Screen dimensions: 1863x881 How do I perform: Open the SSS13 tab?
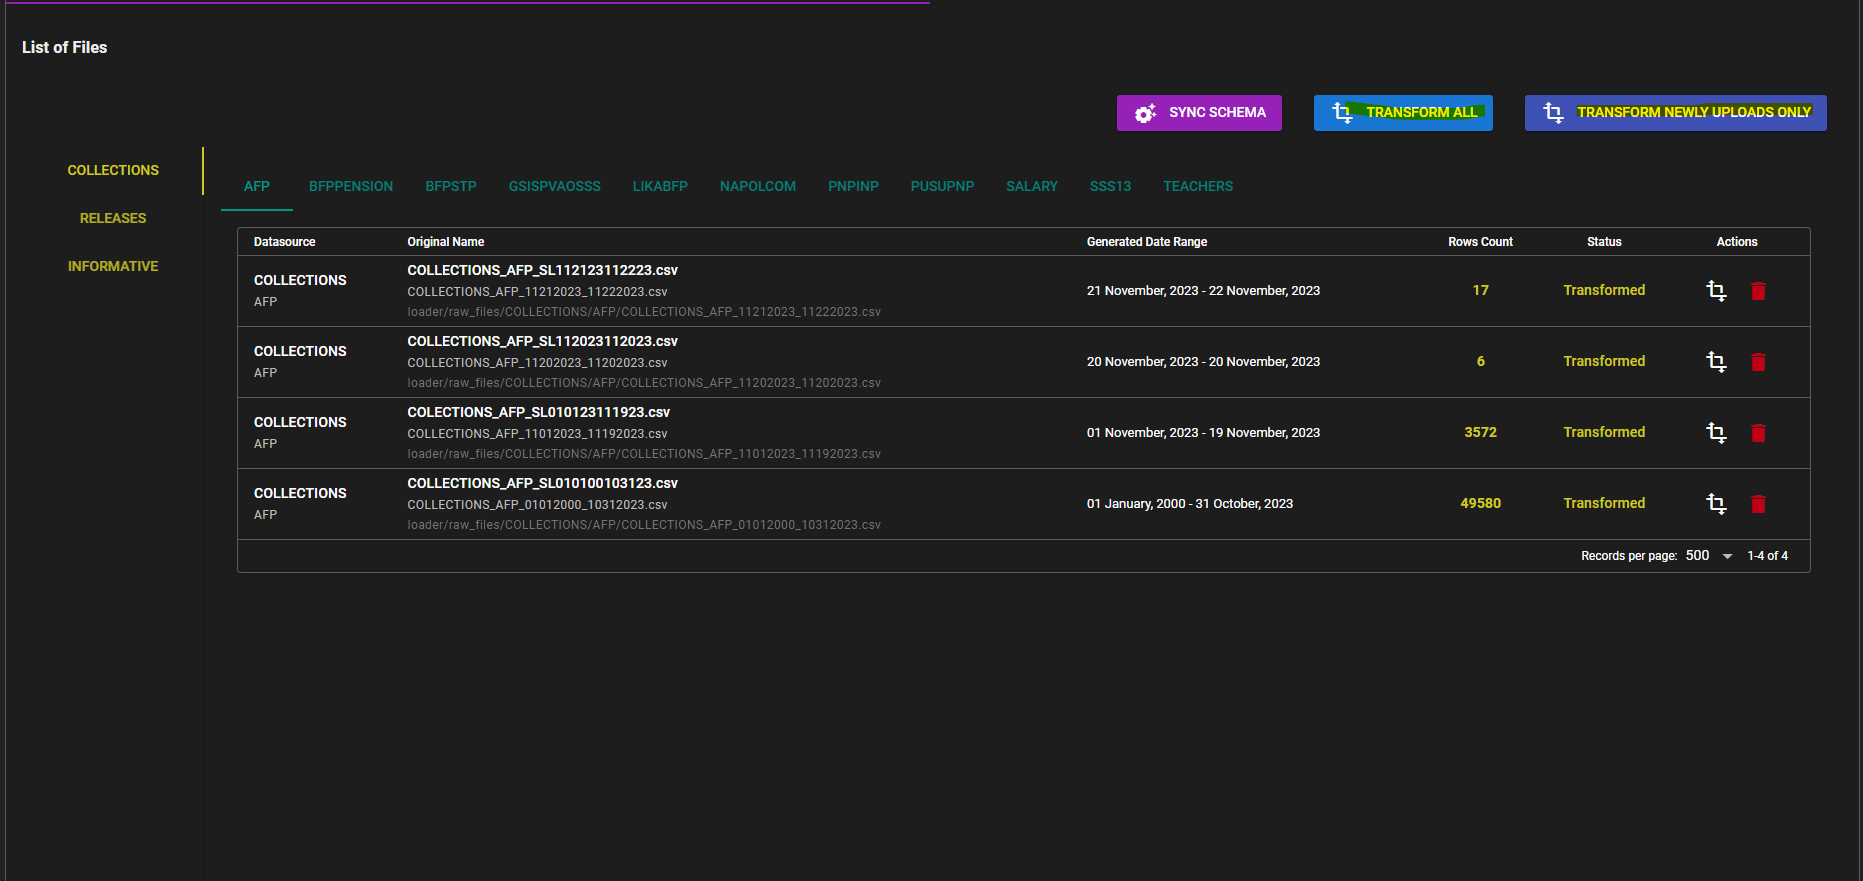[x=1110, y=187]
